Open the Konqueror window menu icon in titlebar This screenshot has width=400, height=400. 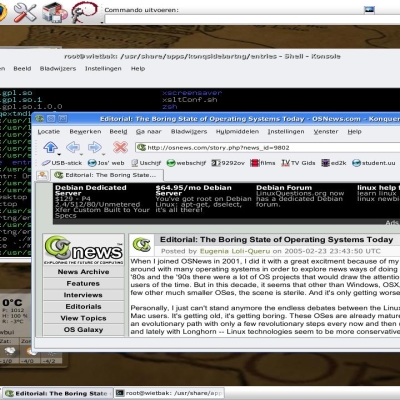tap(40, 119)
